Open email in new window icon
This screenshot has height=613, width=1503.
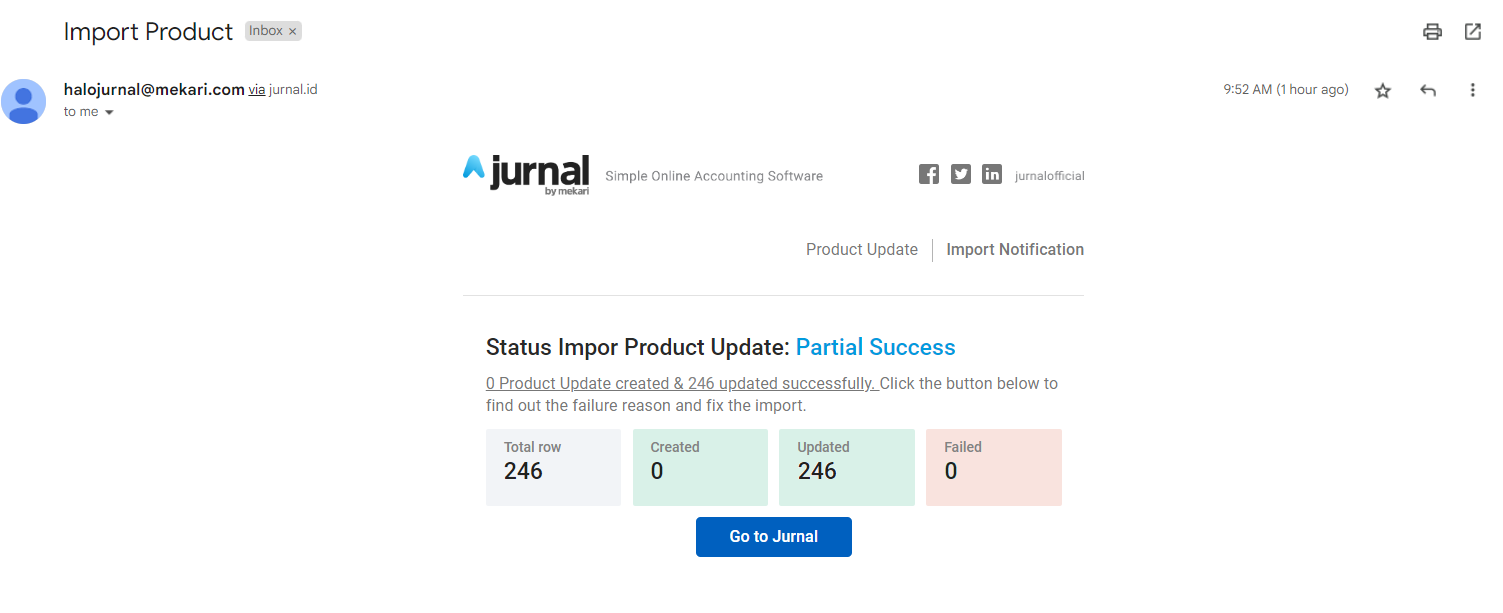1472,32
